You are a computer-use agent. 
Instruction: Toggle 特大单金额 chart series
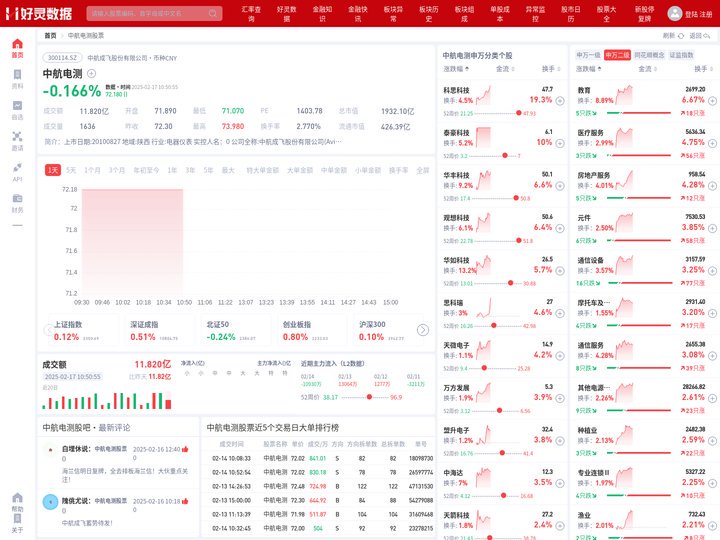pos(263,170)
